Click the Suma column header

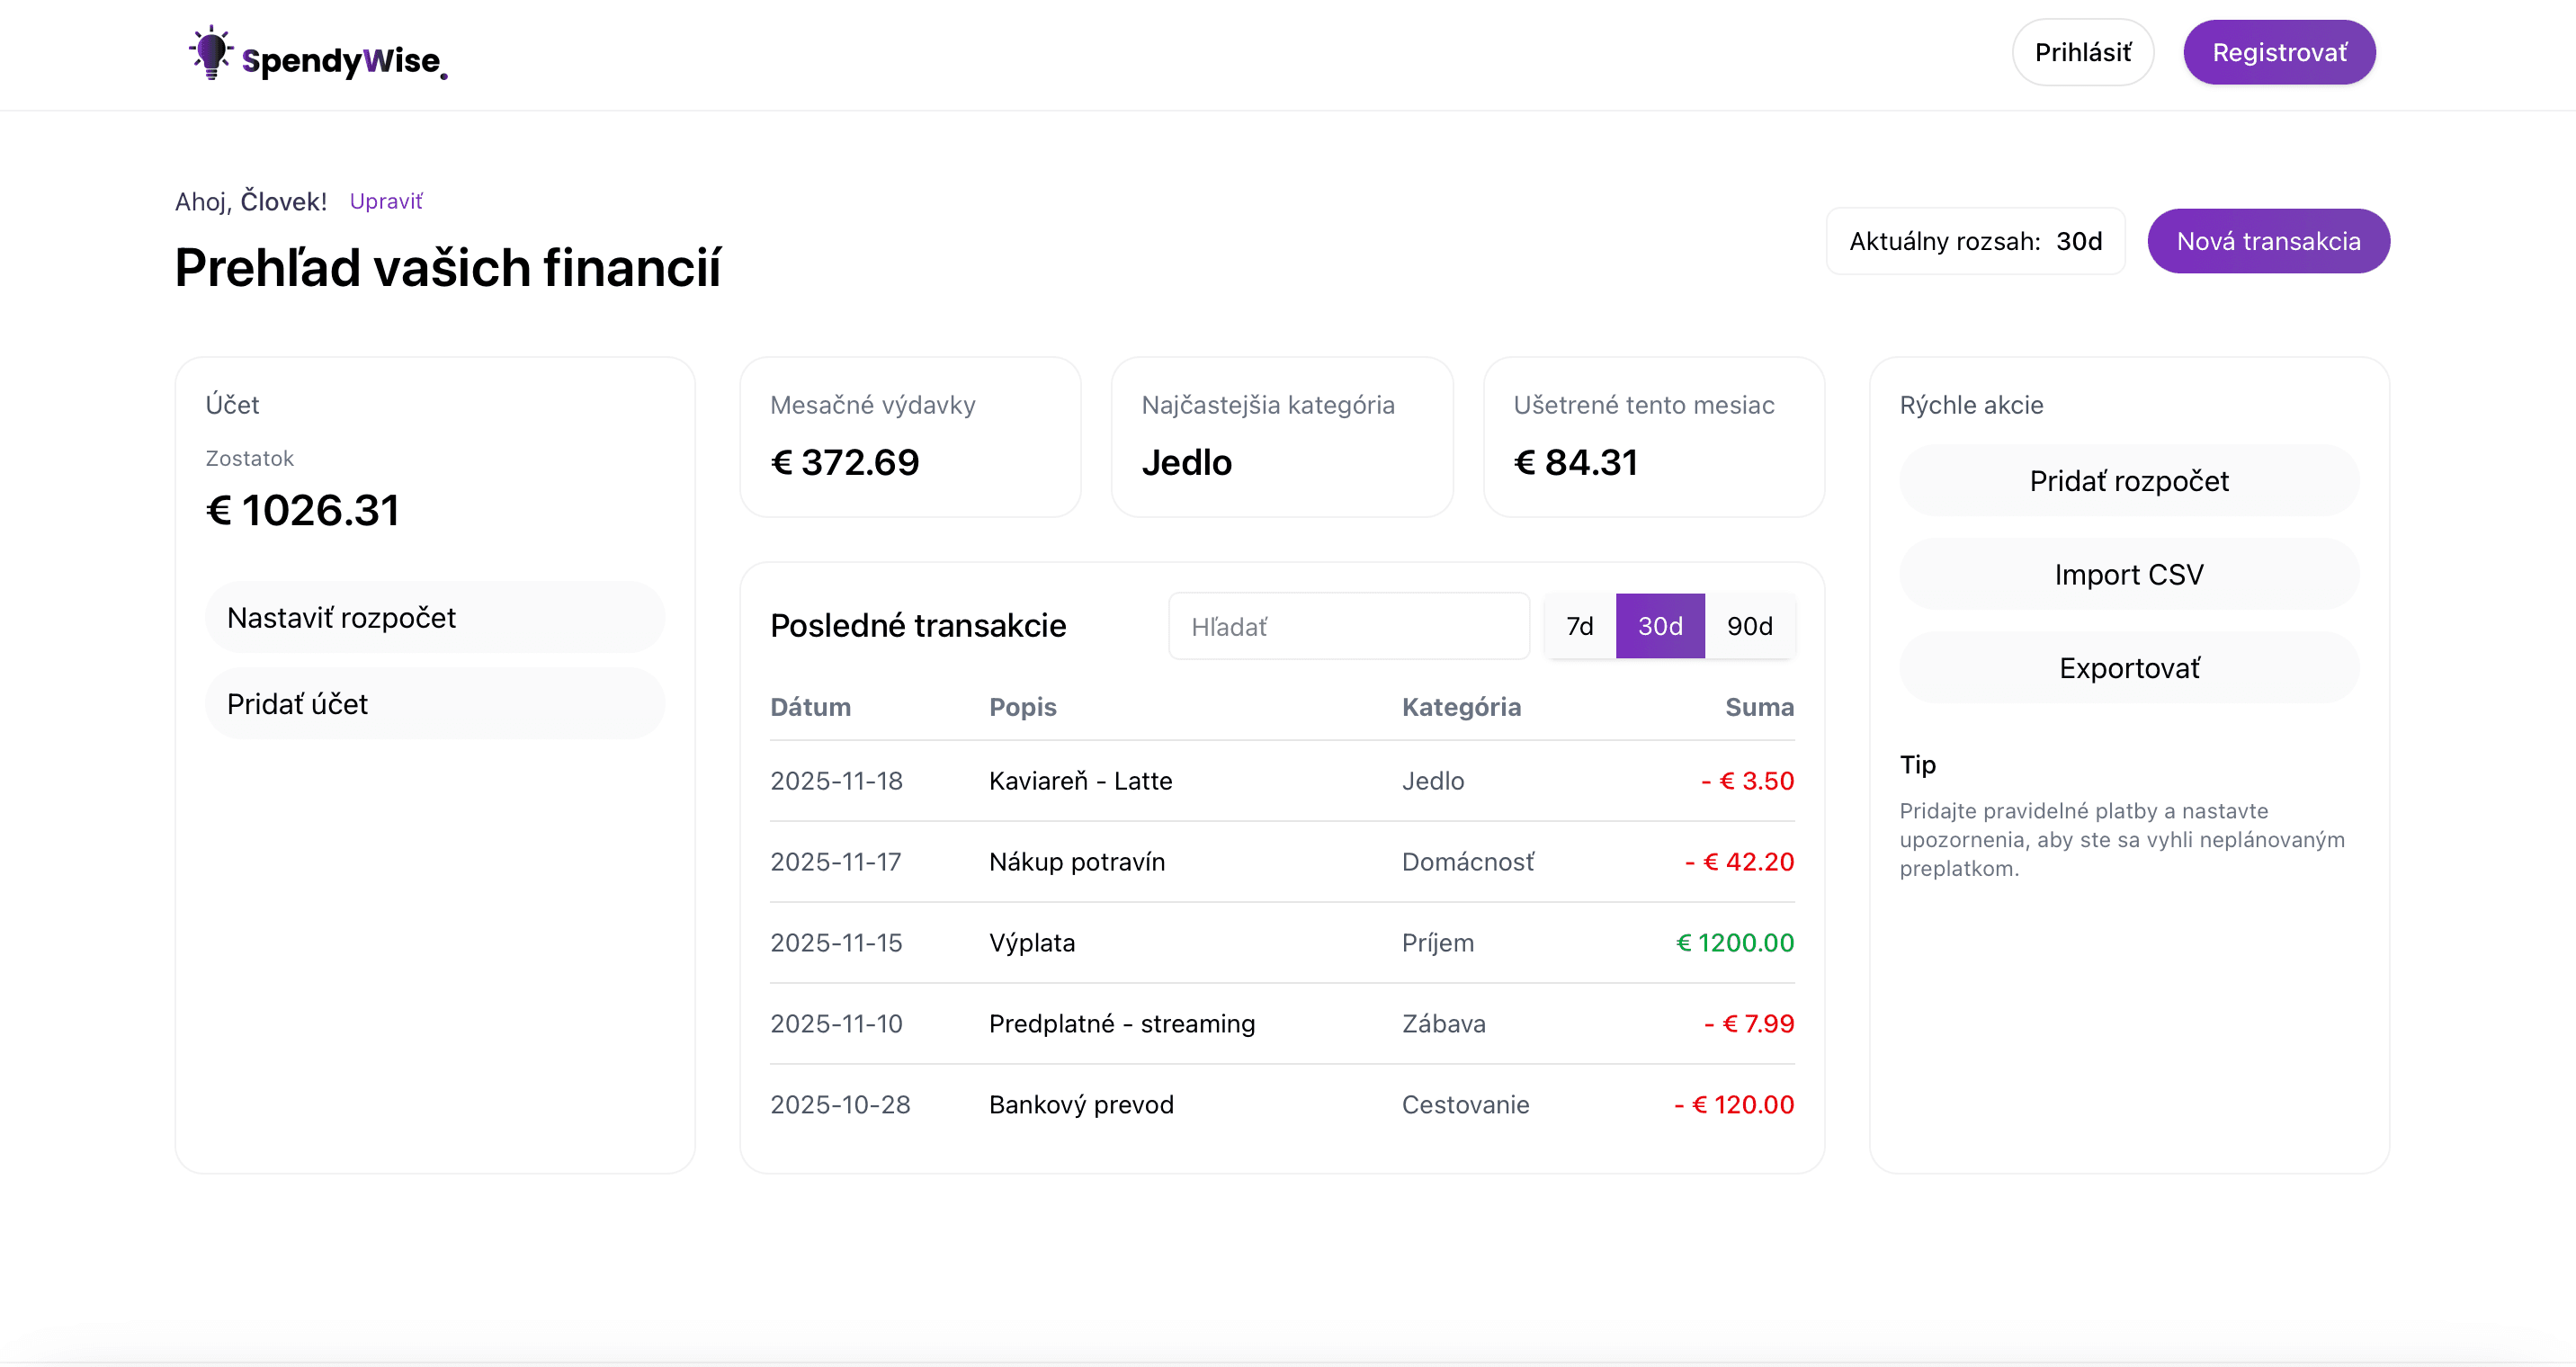pyautogui.click(x=1758, y=707)
